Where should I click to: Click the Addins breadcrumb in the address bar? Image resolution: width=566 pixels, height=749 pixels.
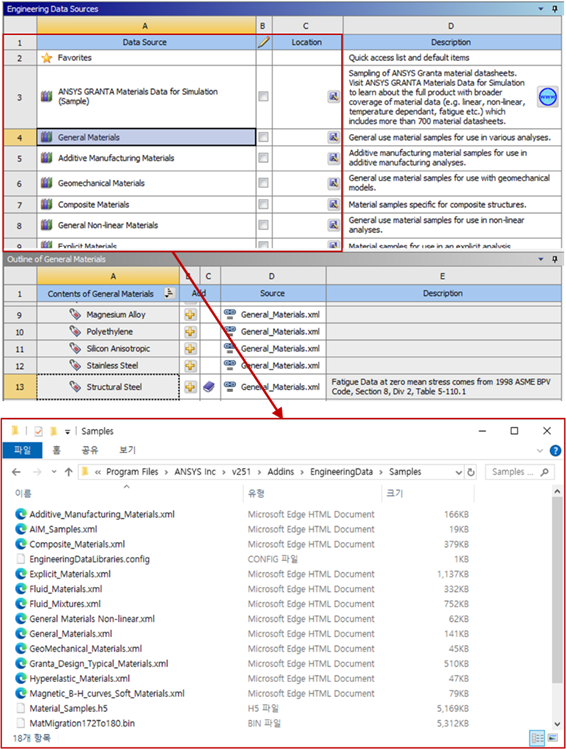[281, 472]
